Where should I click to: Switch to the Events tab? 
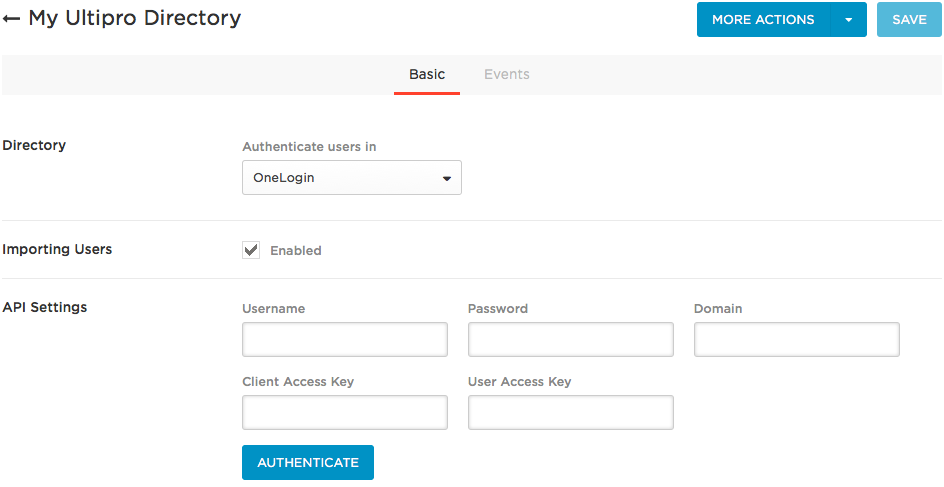(x=507, y=75)
